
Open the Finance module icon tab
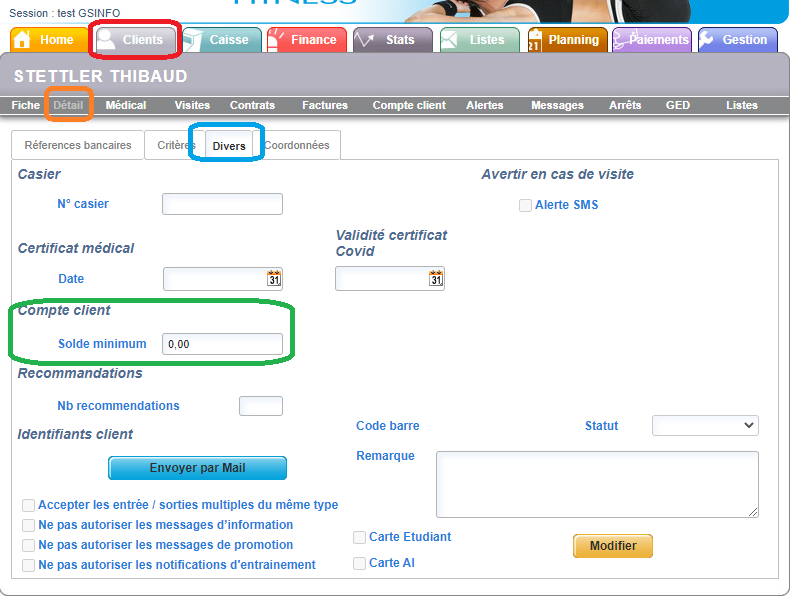coord(306,40)
